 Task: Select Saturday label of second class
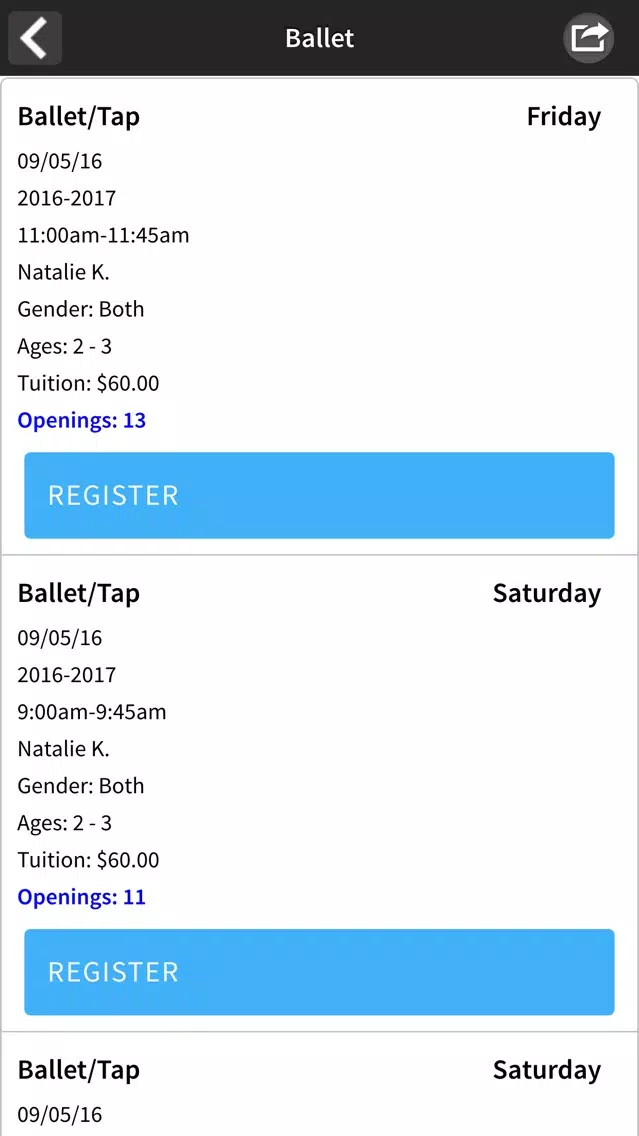547,593
